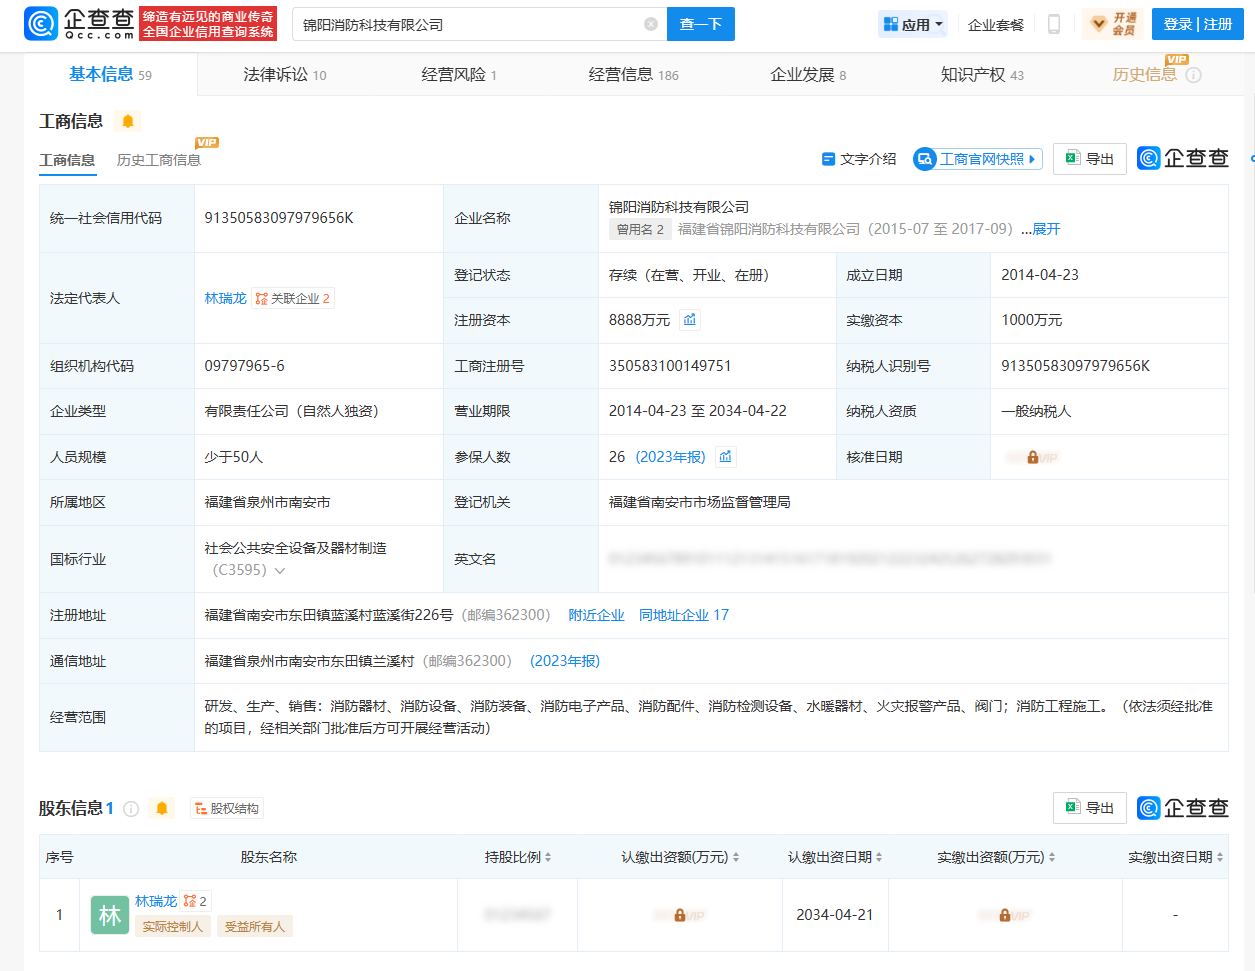
Task: Click the 工商注册号 value 350583100149751
Action: pos(670,366)
